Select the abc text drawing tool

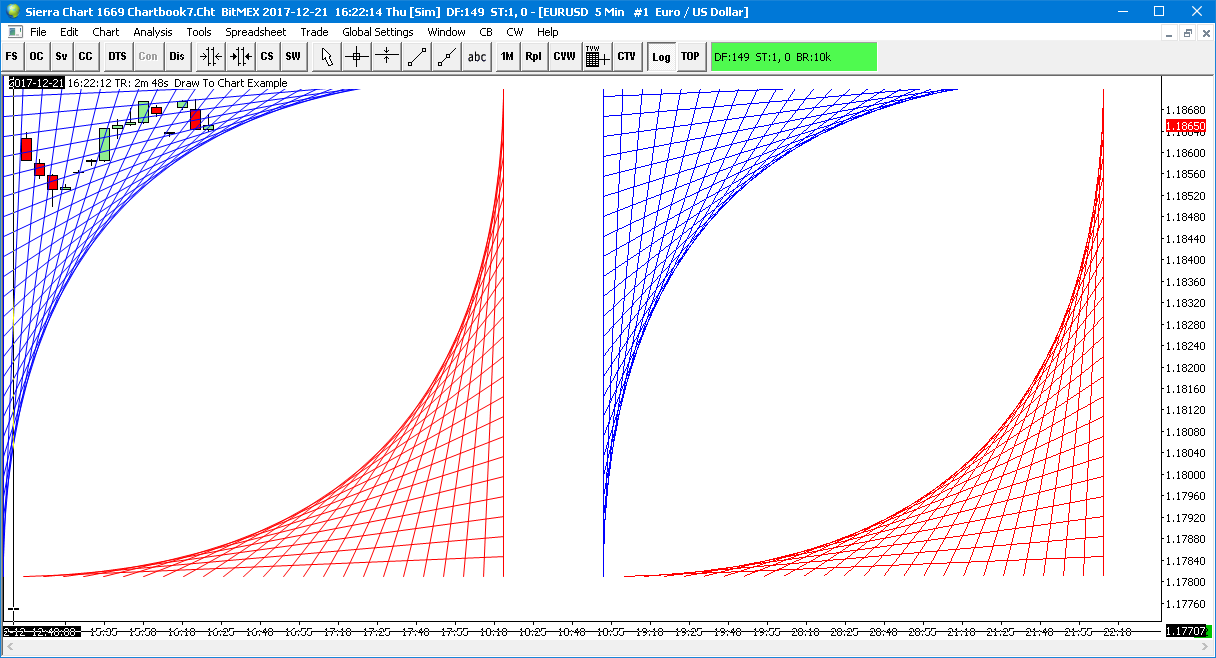(477, 57)
